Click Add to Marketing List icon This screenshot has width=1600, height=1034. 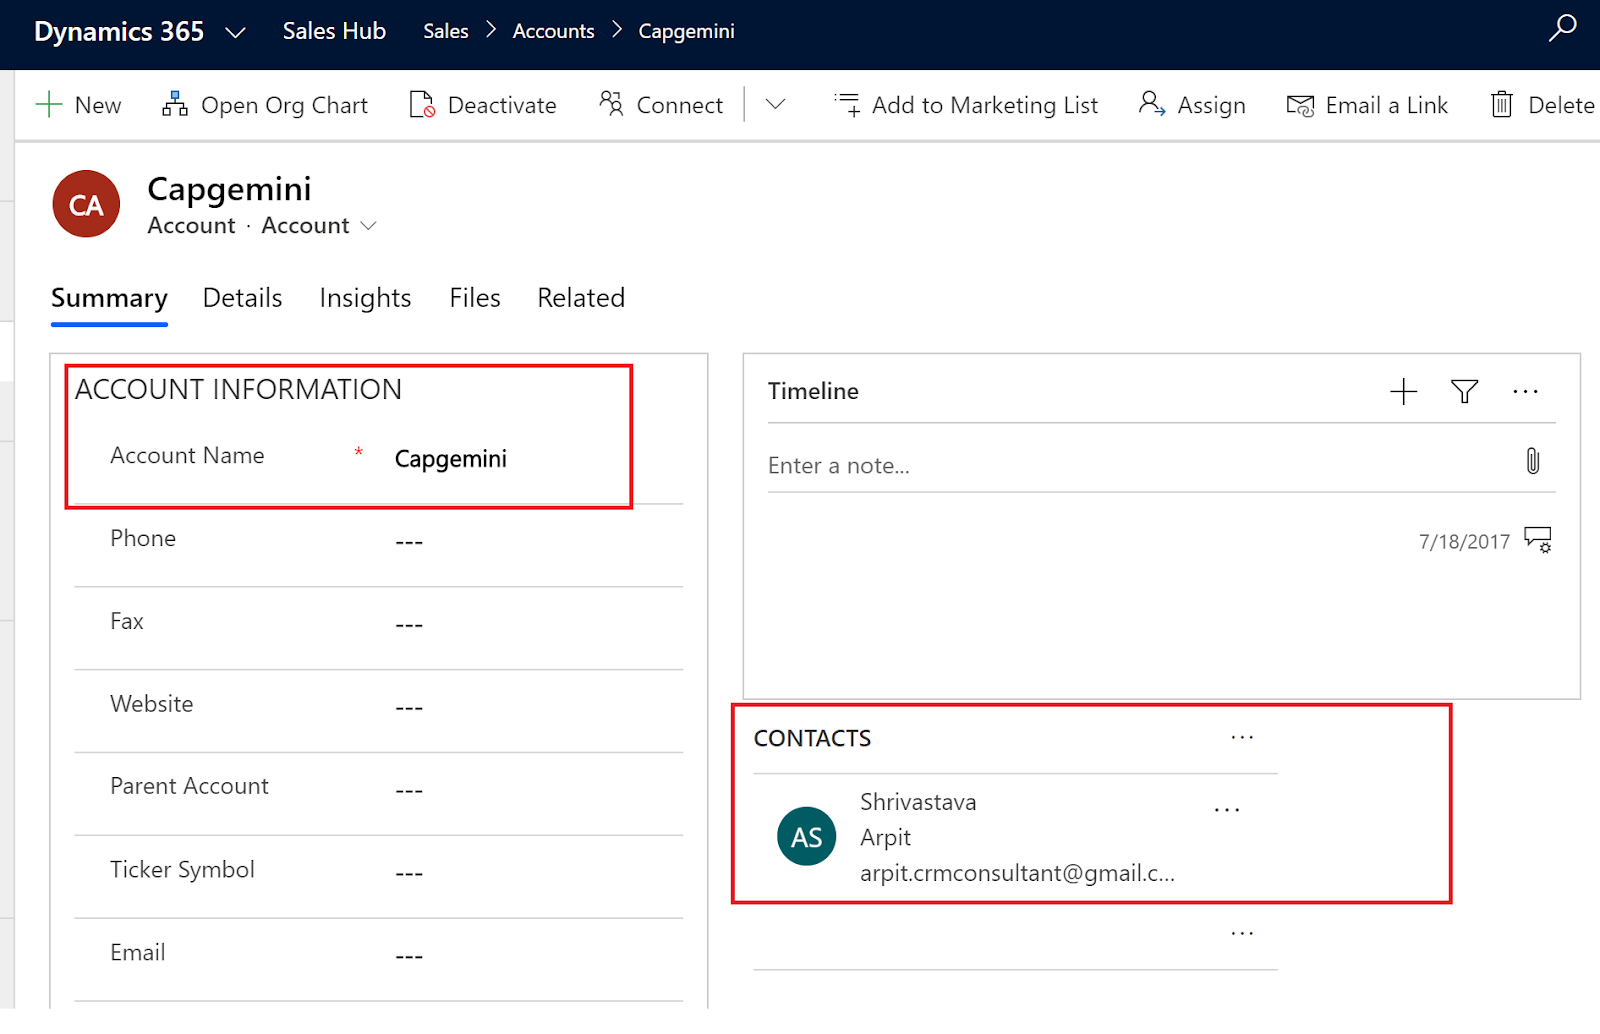click(847, 104)
